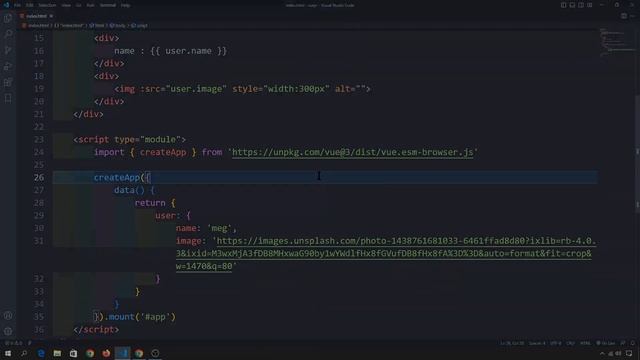Viewport: 640px width, 360px height.
Task: Open the Run menu
Action: click(91, 5)
